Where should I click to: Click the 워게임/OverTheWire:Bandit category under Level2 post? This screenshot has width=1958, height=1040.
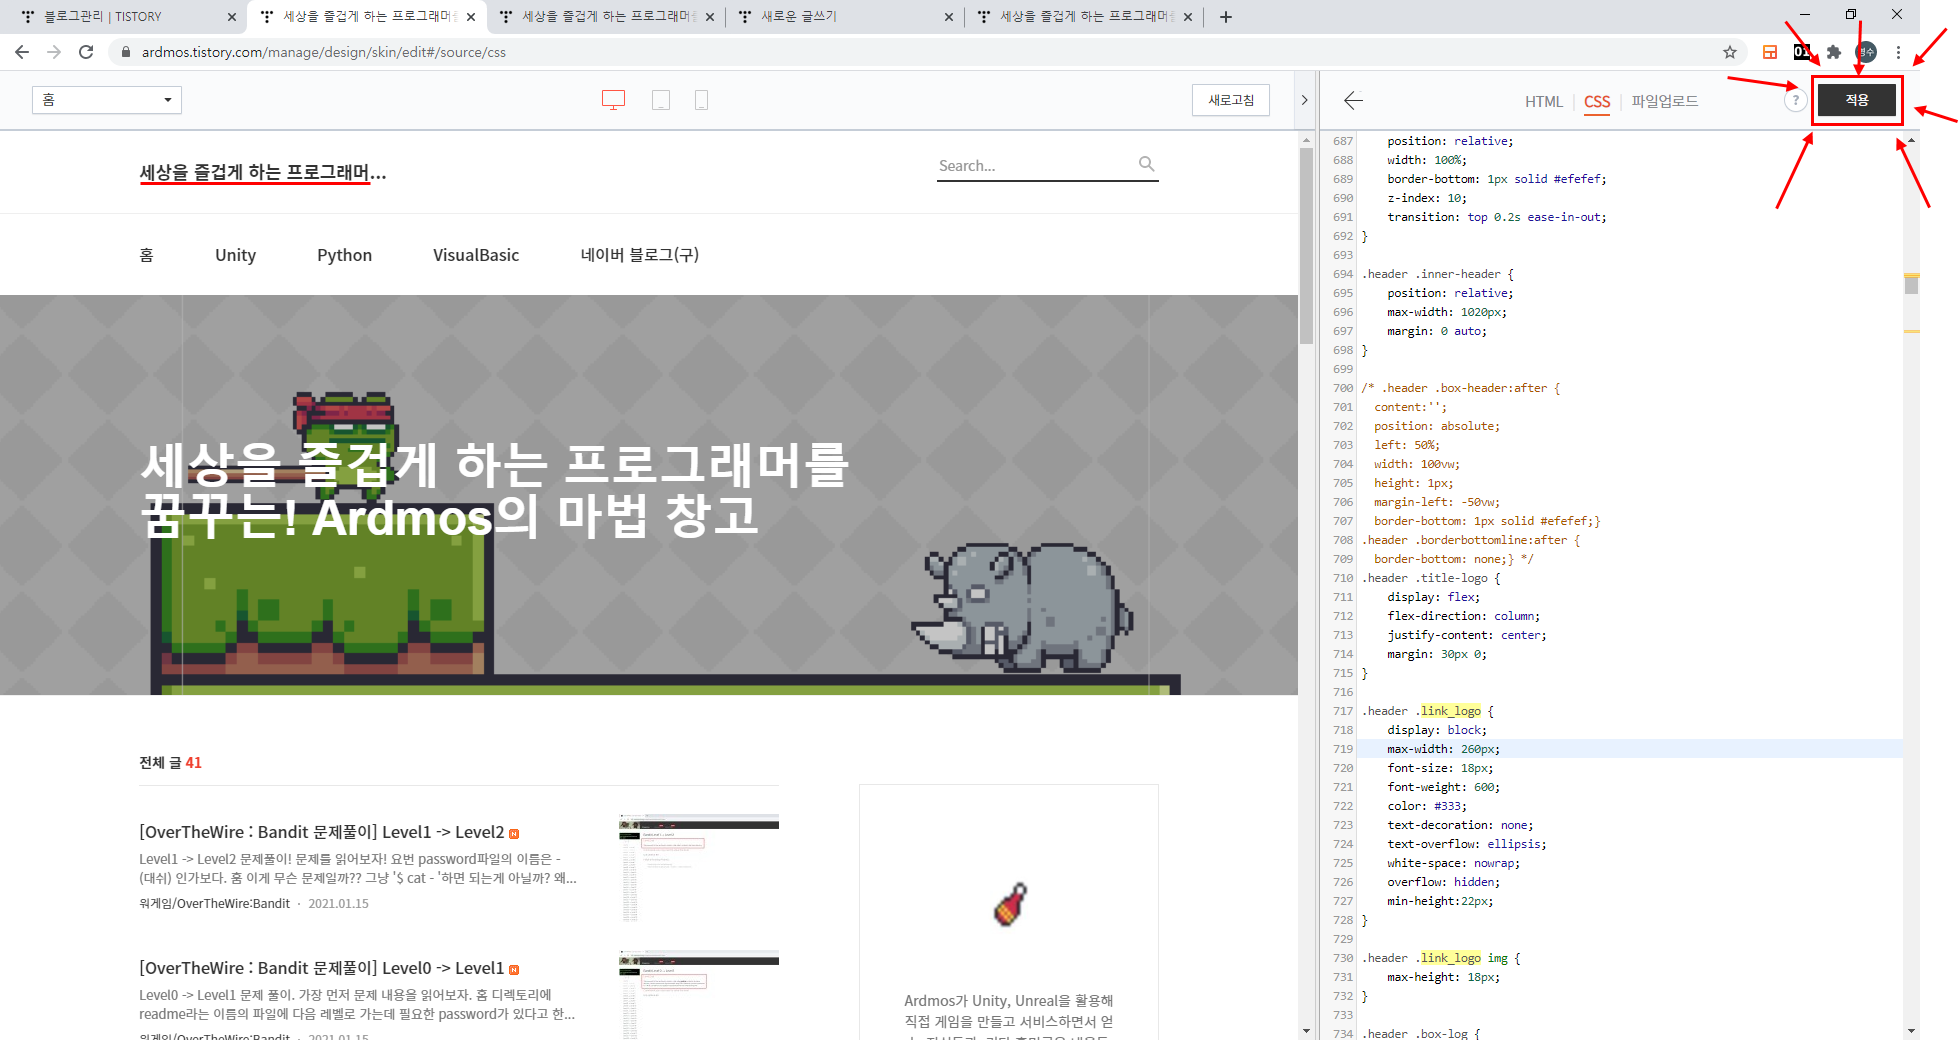(214, 903)
